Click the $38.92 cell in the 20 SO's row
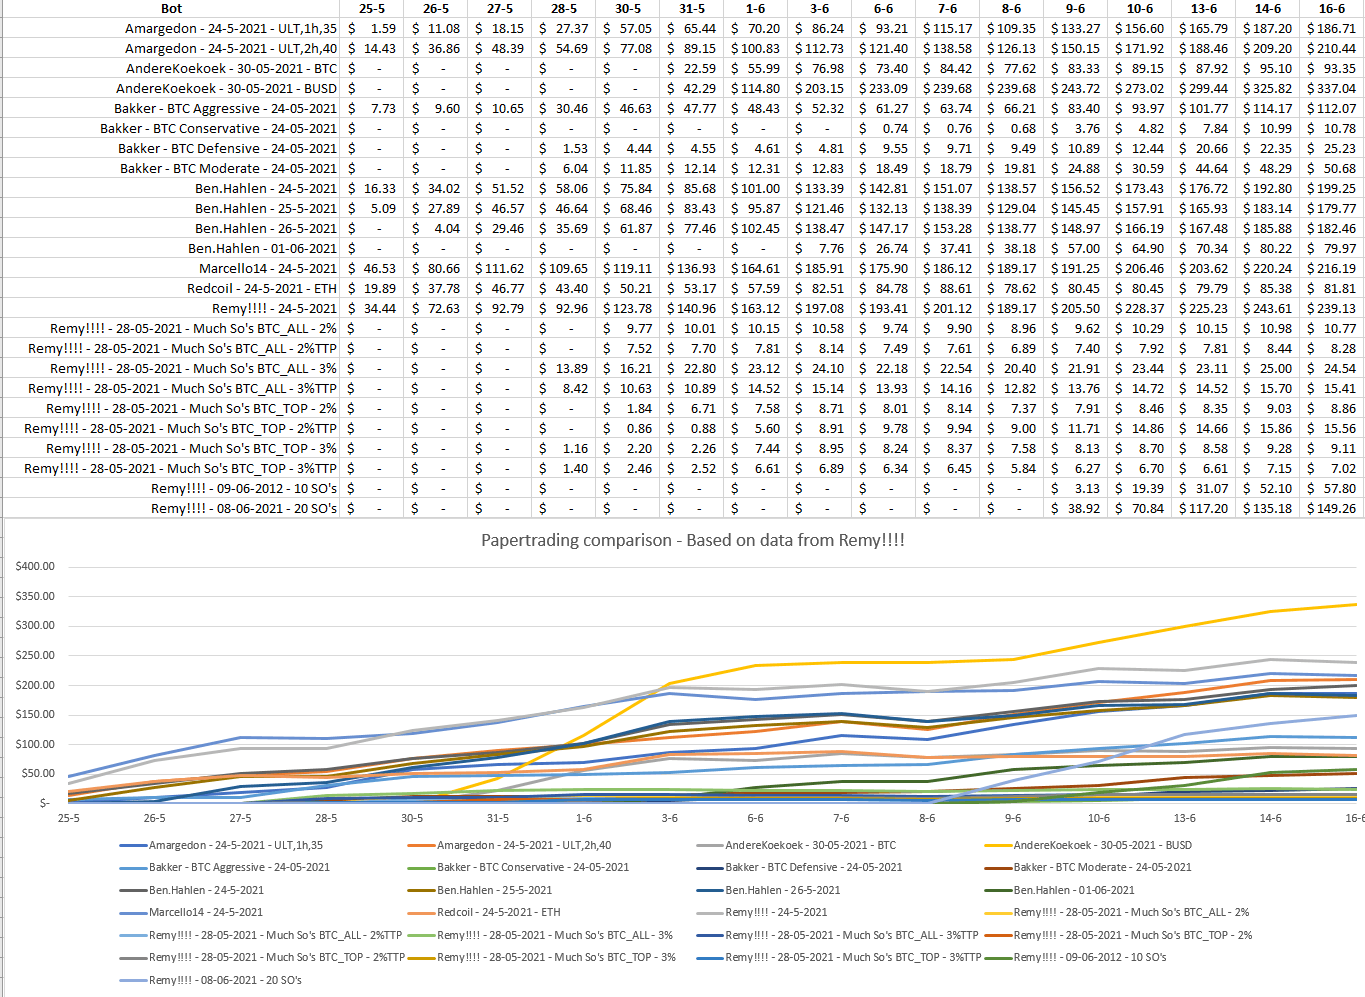 pyautogui.click(x=1076, y=509)
